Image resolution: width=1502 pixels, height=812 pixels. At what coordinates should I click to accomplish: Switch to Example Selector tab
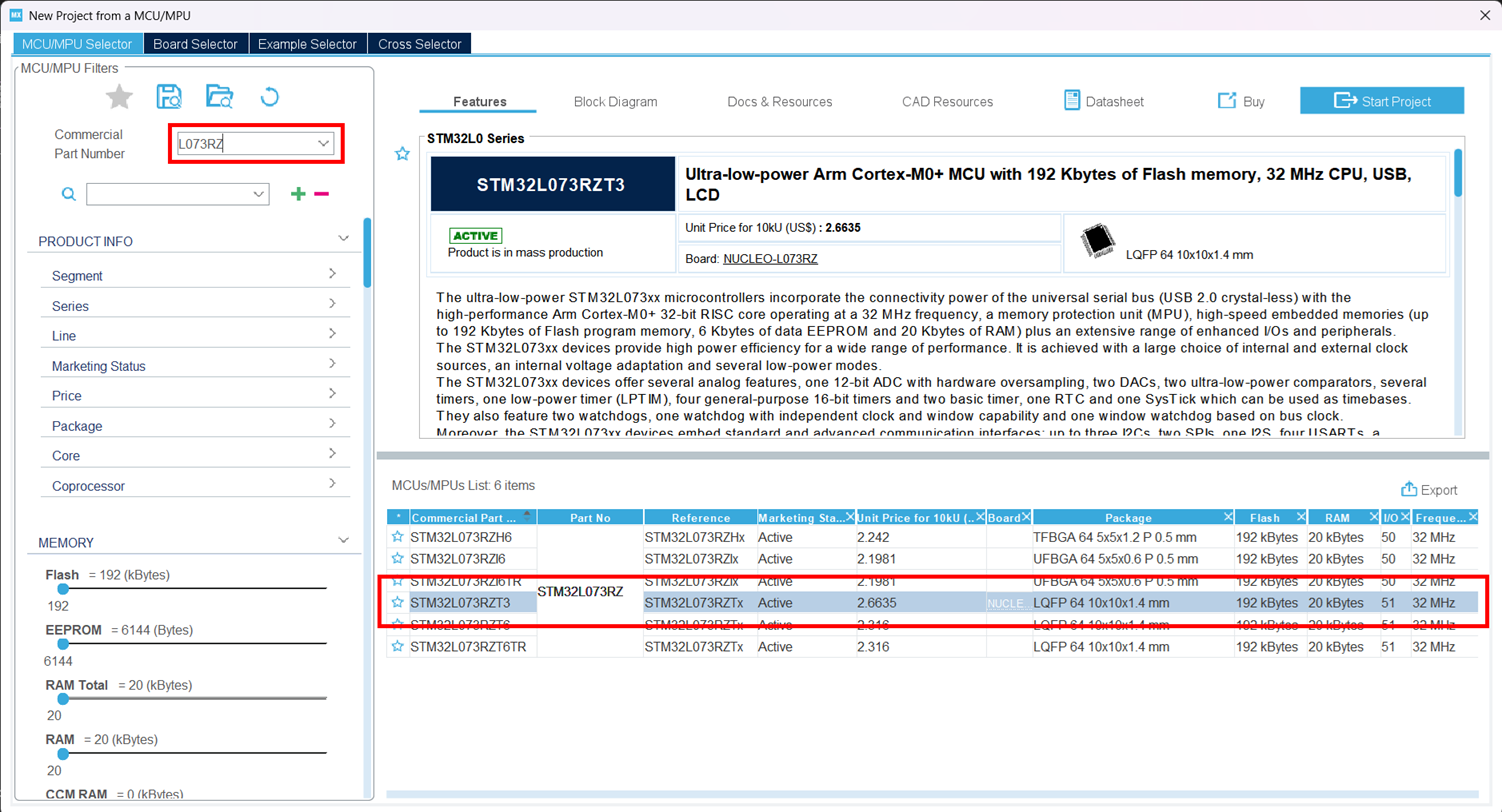(307, 44)
